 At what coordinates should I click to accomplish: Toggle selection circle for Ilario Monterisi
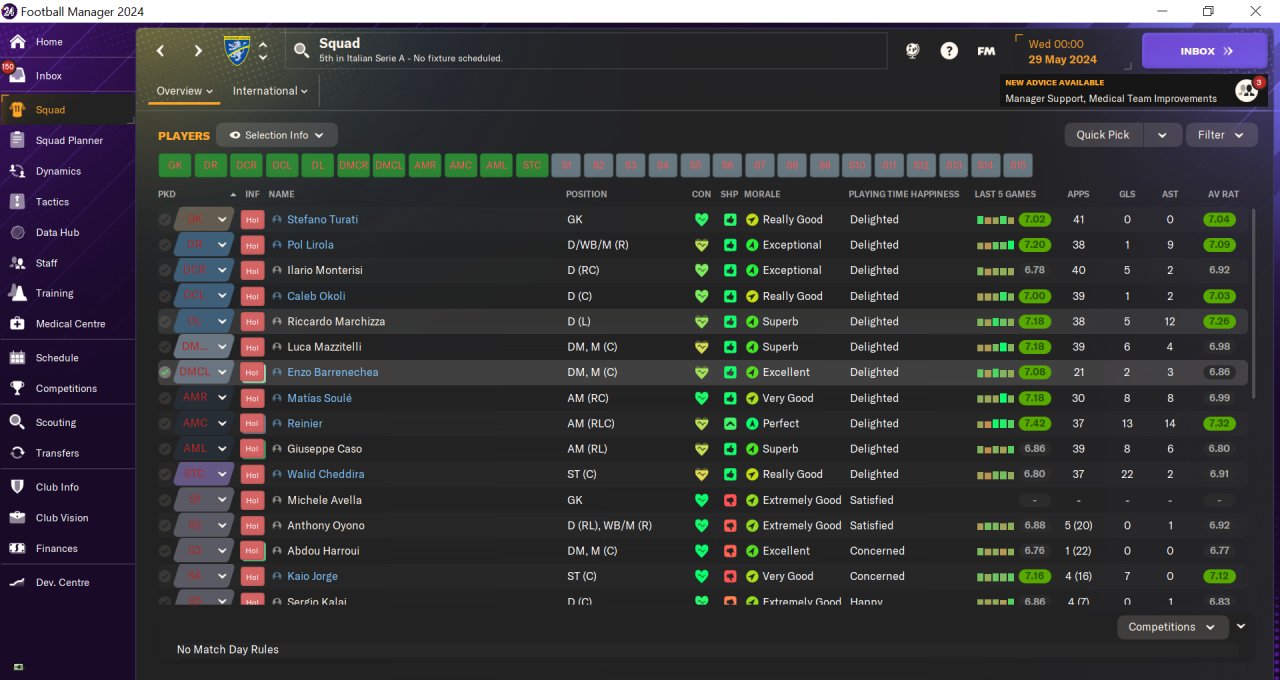point(165,271)
